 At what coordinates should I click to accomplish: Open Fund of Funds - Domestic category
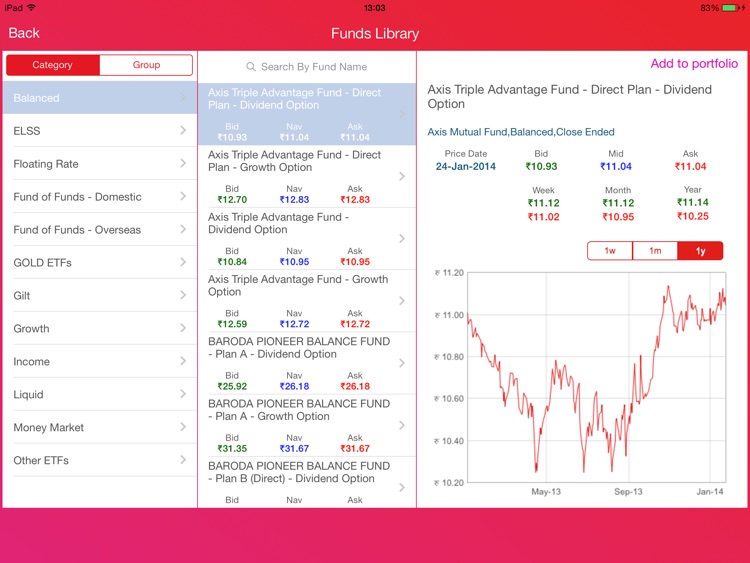99,197
